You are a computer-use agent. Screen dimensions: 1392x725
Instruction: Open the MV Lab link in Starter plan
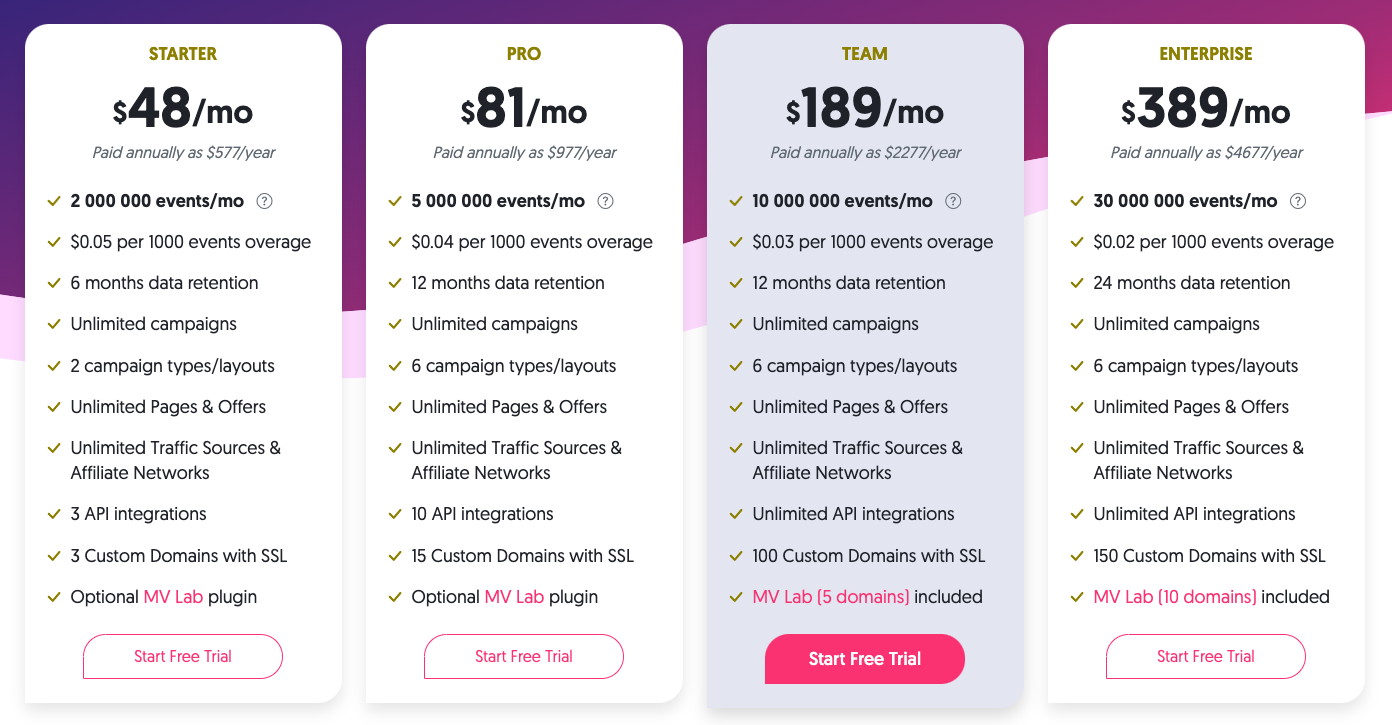click(x=173, y=597)
